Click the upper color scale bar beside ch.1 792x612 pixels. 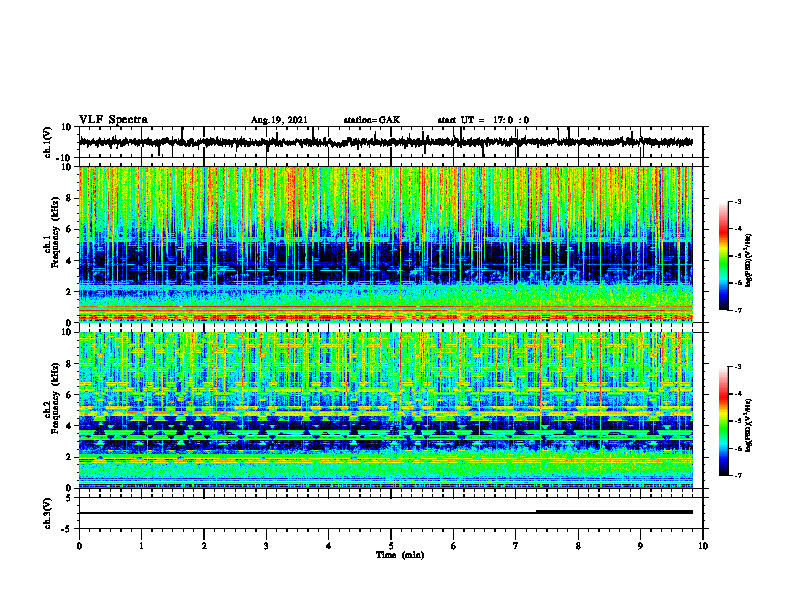(724, 256)
